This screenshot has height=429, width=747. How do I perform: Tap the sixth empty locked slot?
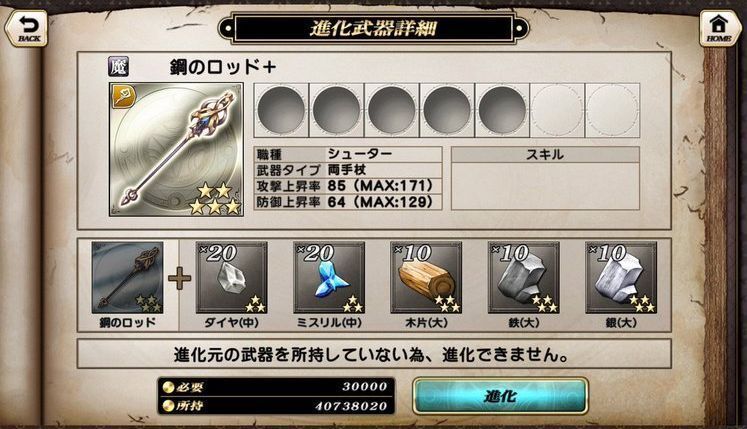coord(557,110)
